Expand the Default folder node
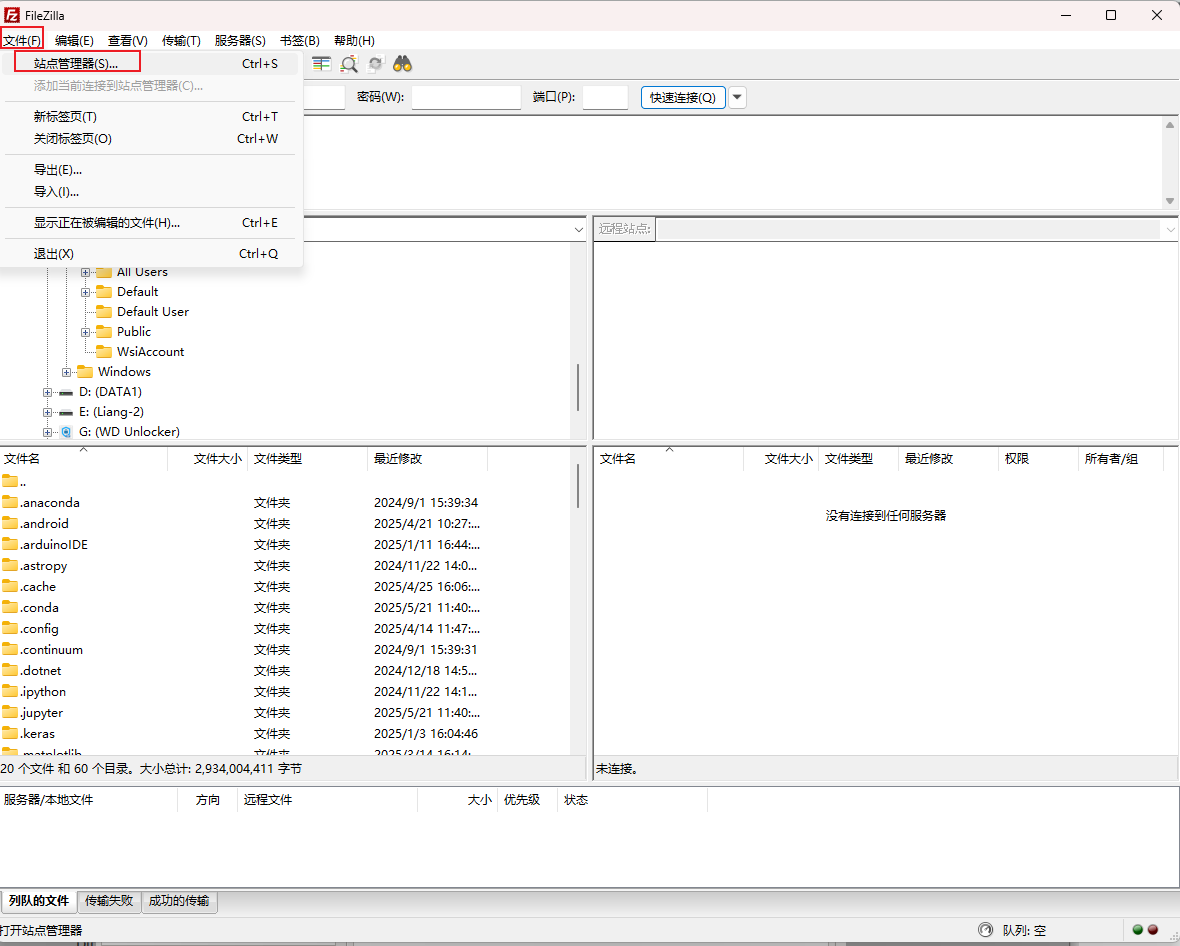The width and height of the screenshot is (1180, 946). click(x=86, y=292)
